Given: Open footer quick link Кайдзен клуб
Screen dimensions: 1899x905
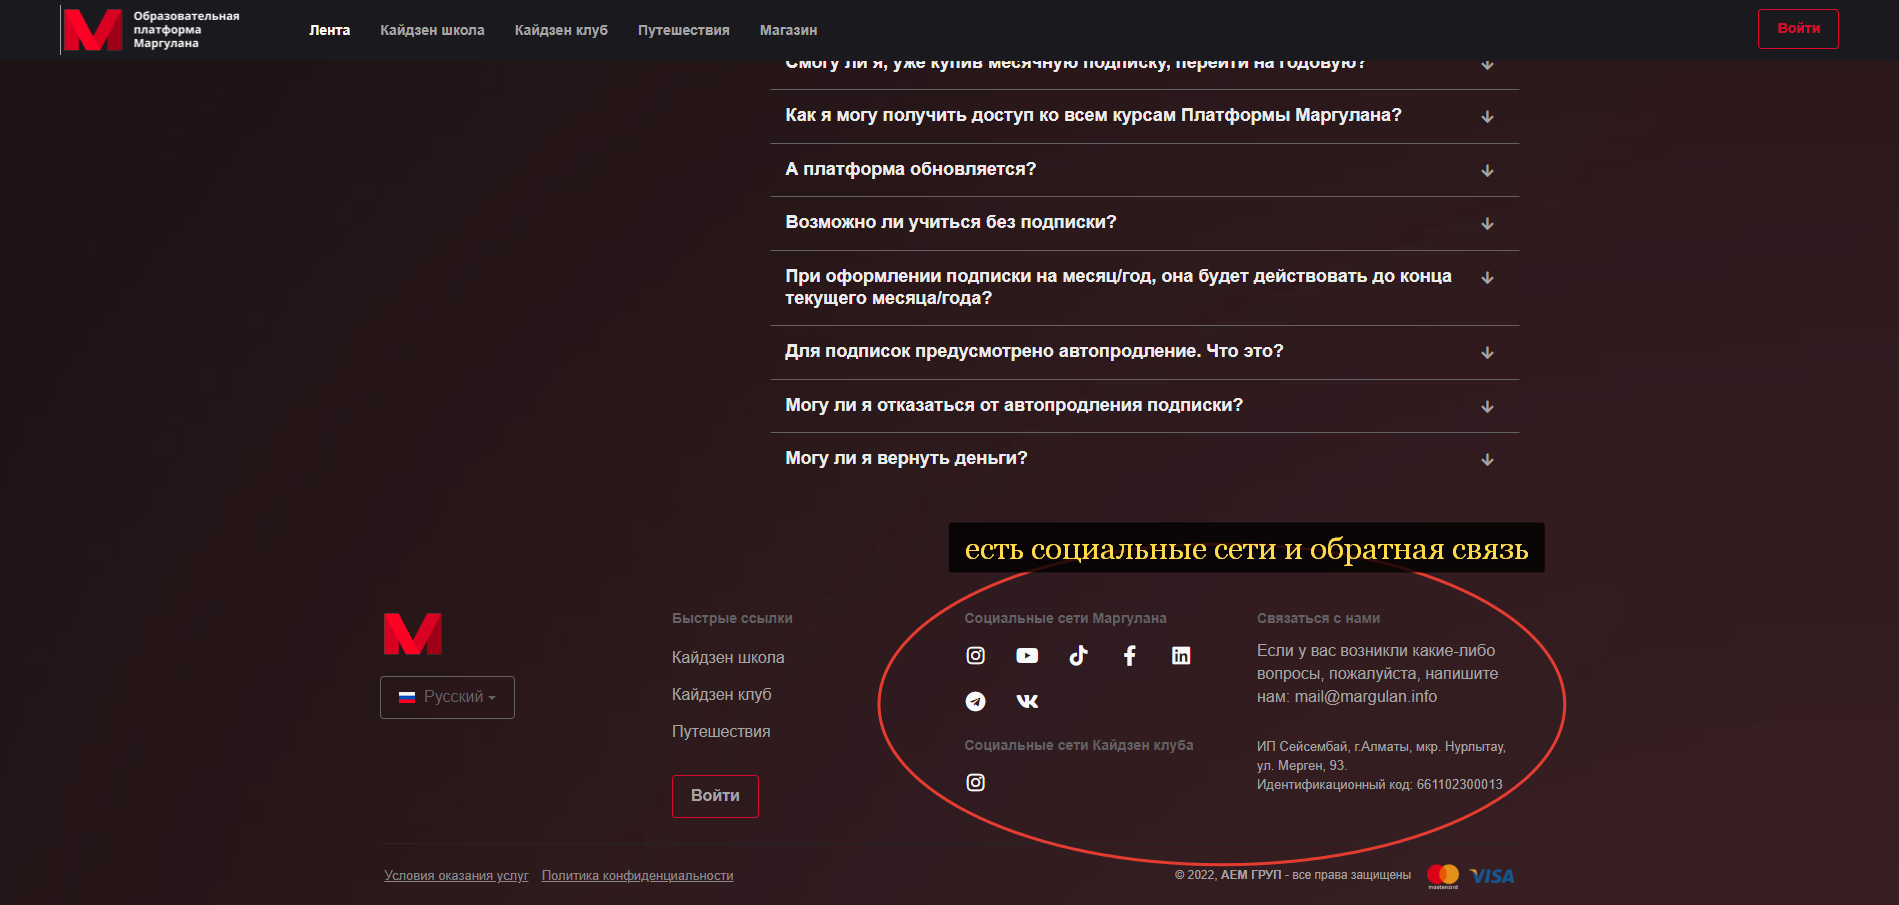Looking at the screenshot, I should pos(722,694).
